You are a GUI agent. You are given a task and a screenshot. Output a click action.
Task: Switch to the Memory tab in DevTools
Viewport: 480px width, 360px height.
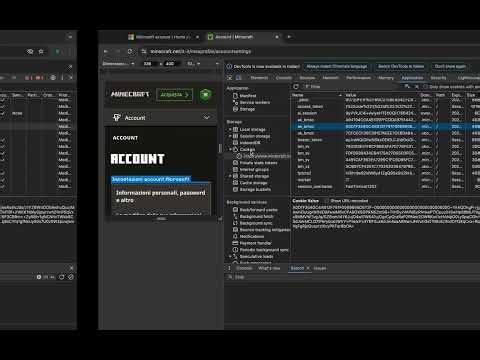386,78
